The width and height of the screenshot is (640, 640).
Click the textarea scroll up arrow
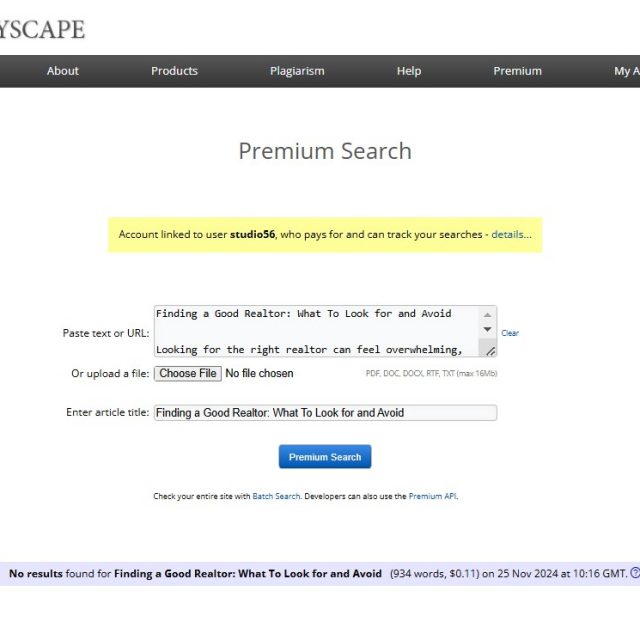487,315
